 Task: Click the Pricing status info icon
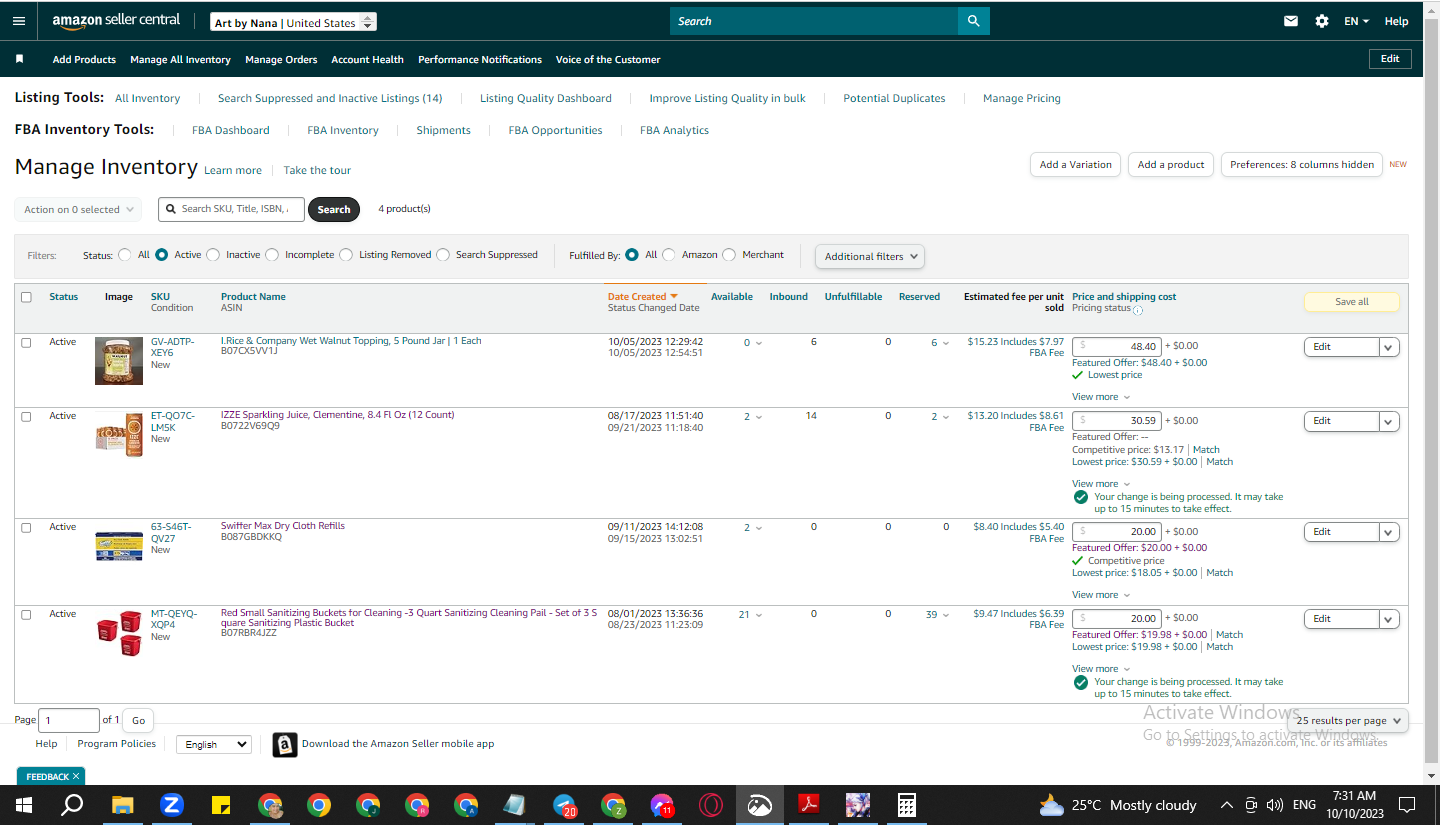(1138, 310)
